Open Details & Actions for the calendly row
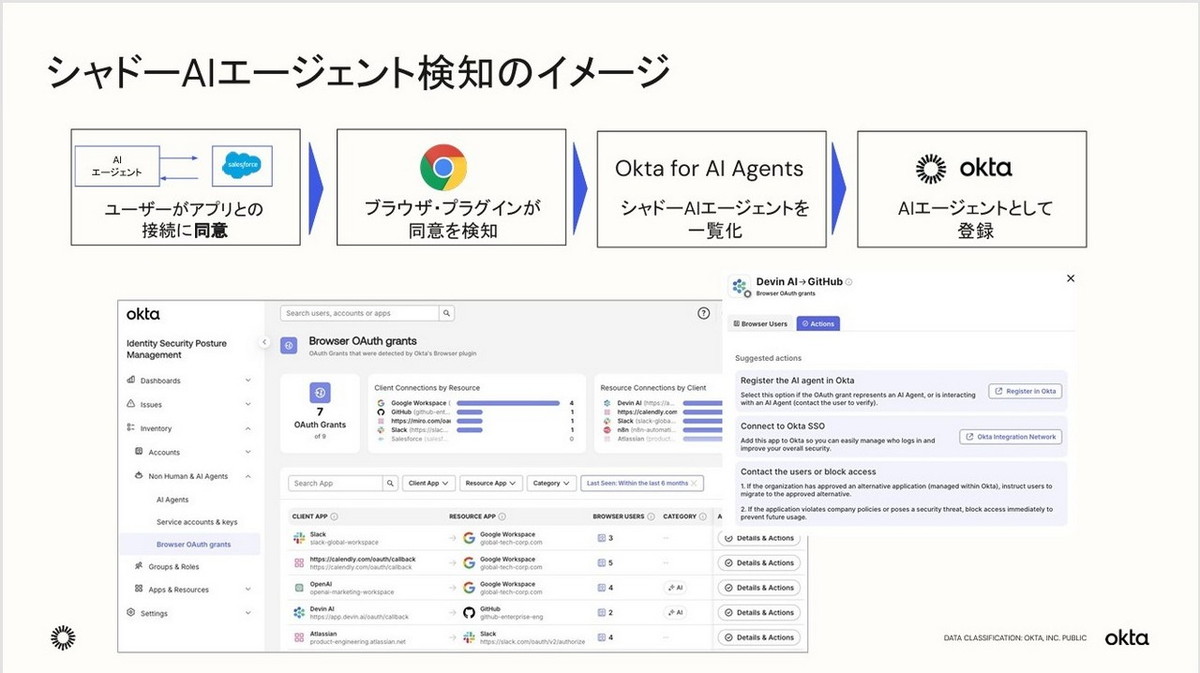Viewport: 1200px width, 673px height. (759, 563)
